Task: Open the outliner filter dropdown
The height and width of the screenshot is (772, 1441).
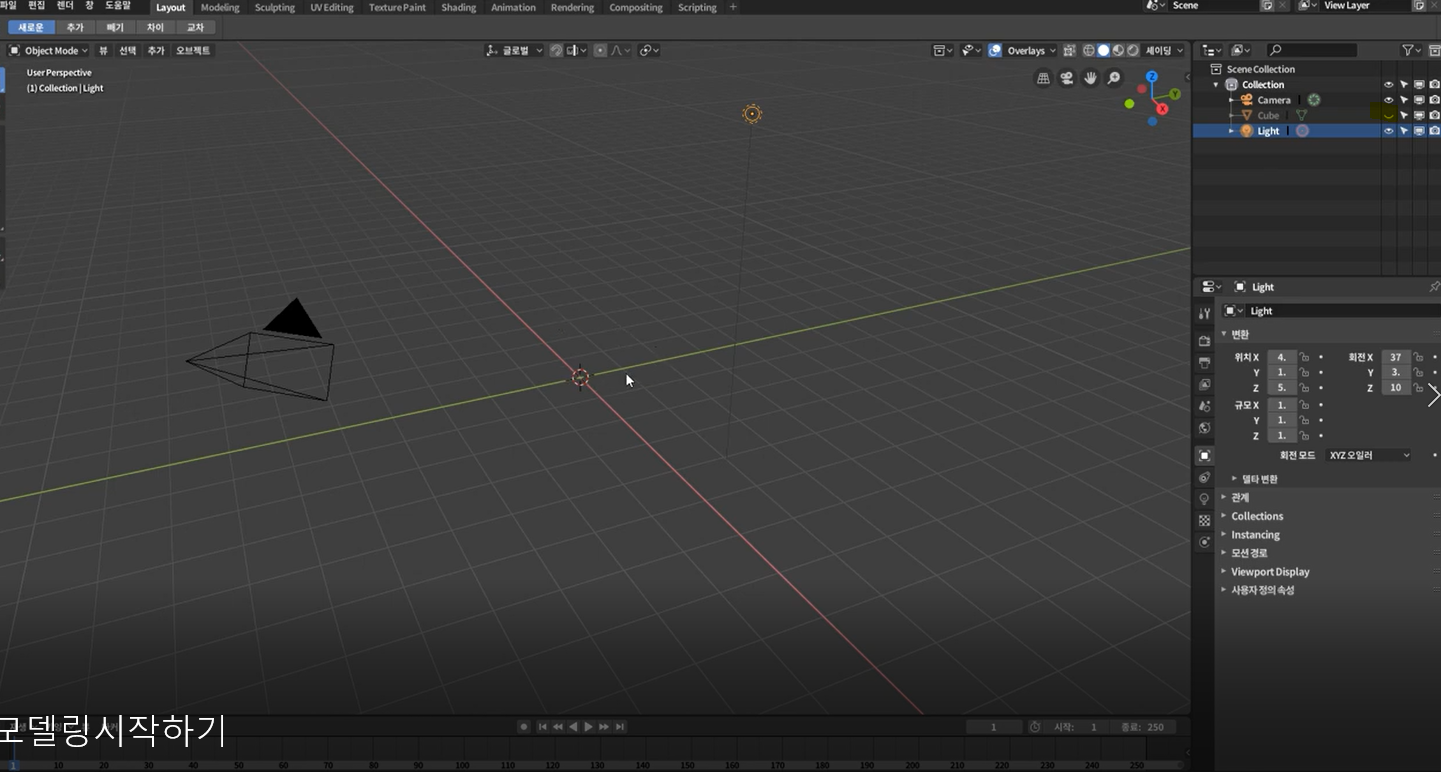Action: click(1411, 50)
